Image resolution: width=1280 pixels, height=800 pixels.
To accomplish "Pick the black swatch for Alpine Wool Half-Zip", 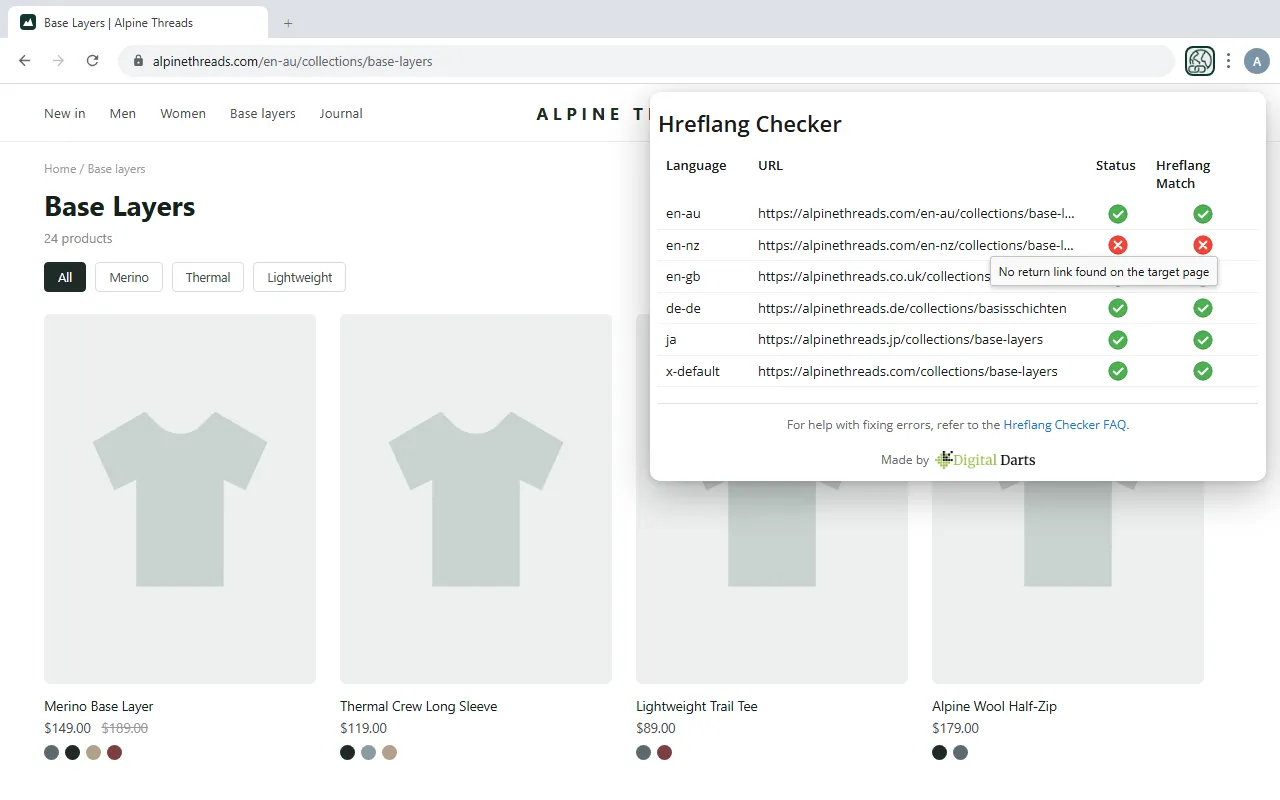I will click(x=939, y=752).
